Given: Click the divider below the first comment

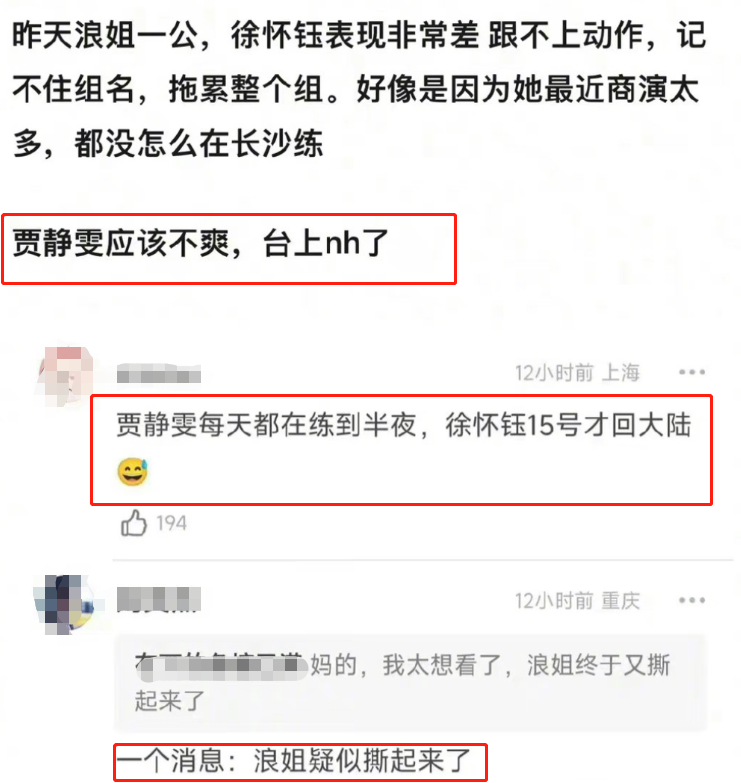Looking at the screenshot, I should pos(422,560).
